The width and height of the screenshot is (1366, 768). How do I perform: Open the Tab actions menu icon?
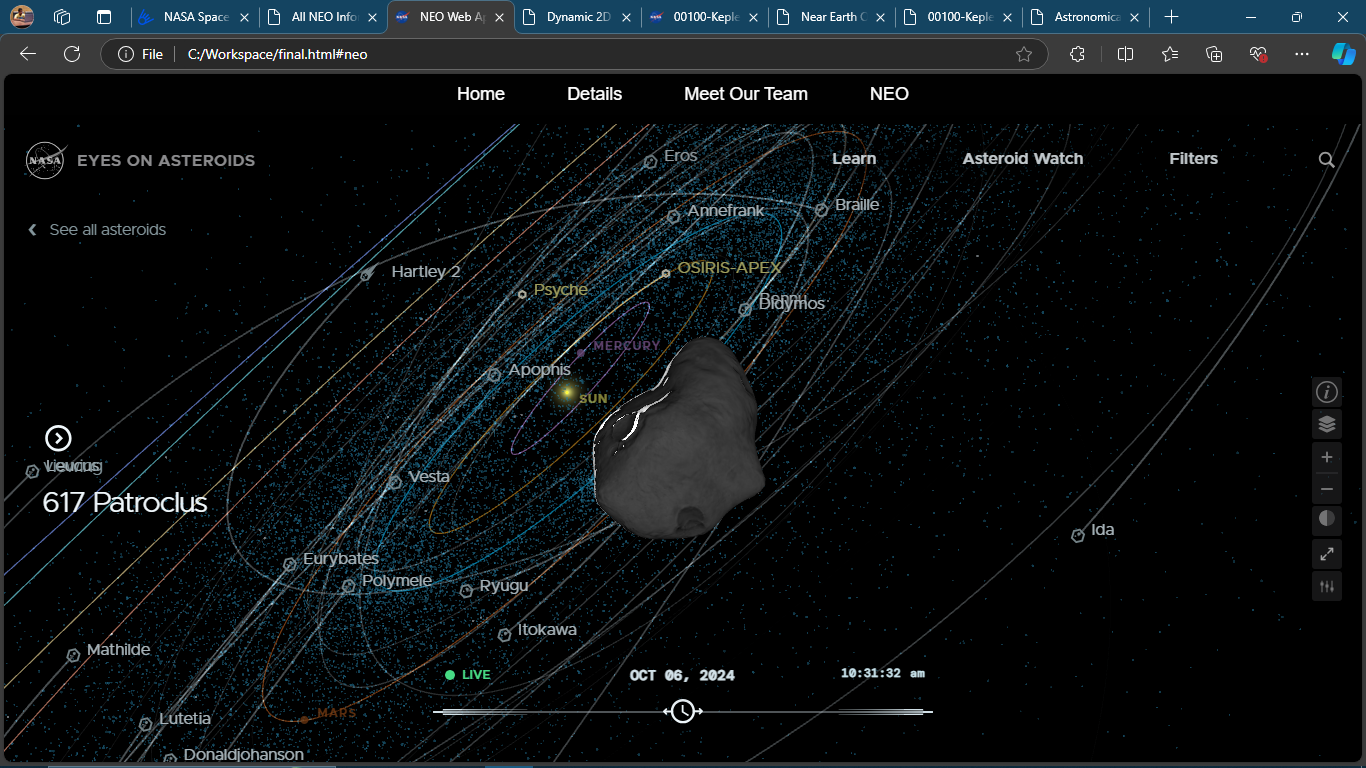click(x=104, y=17)
